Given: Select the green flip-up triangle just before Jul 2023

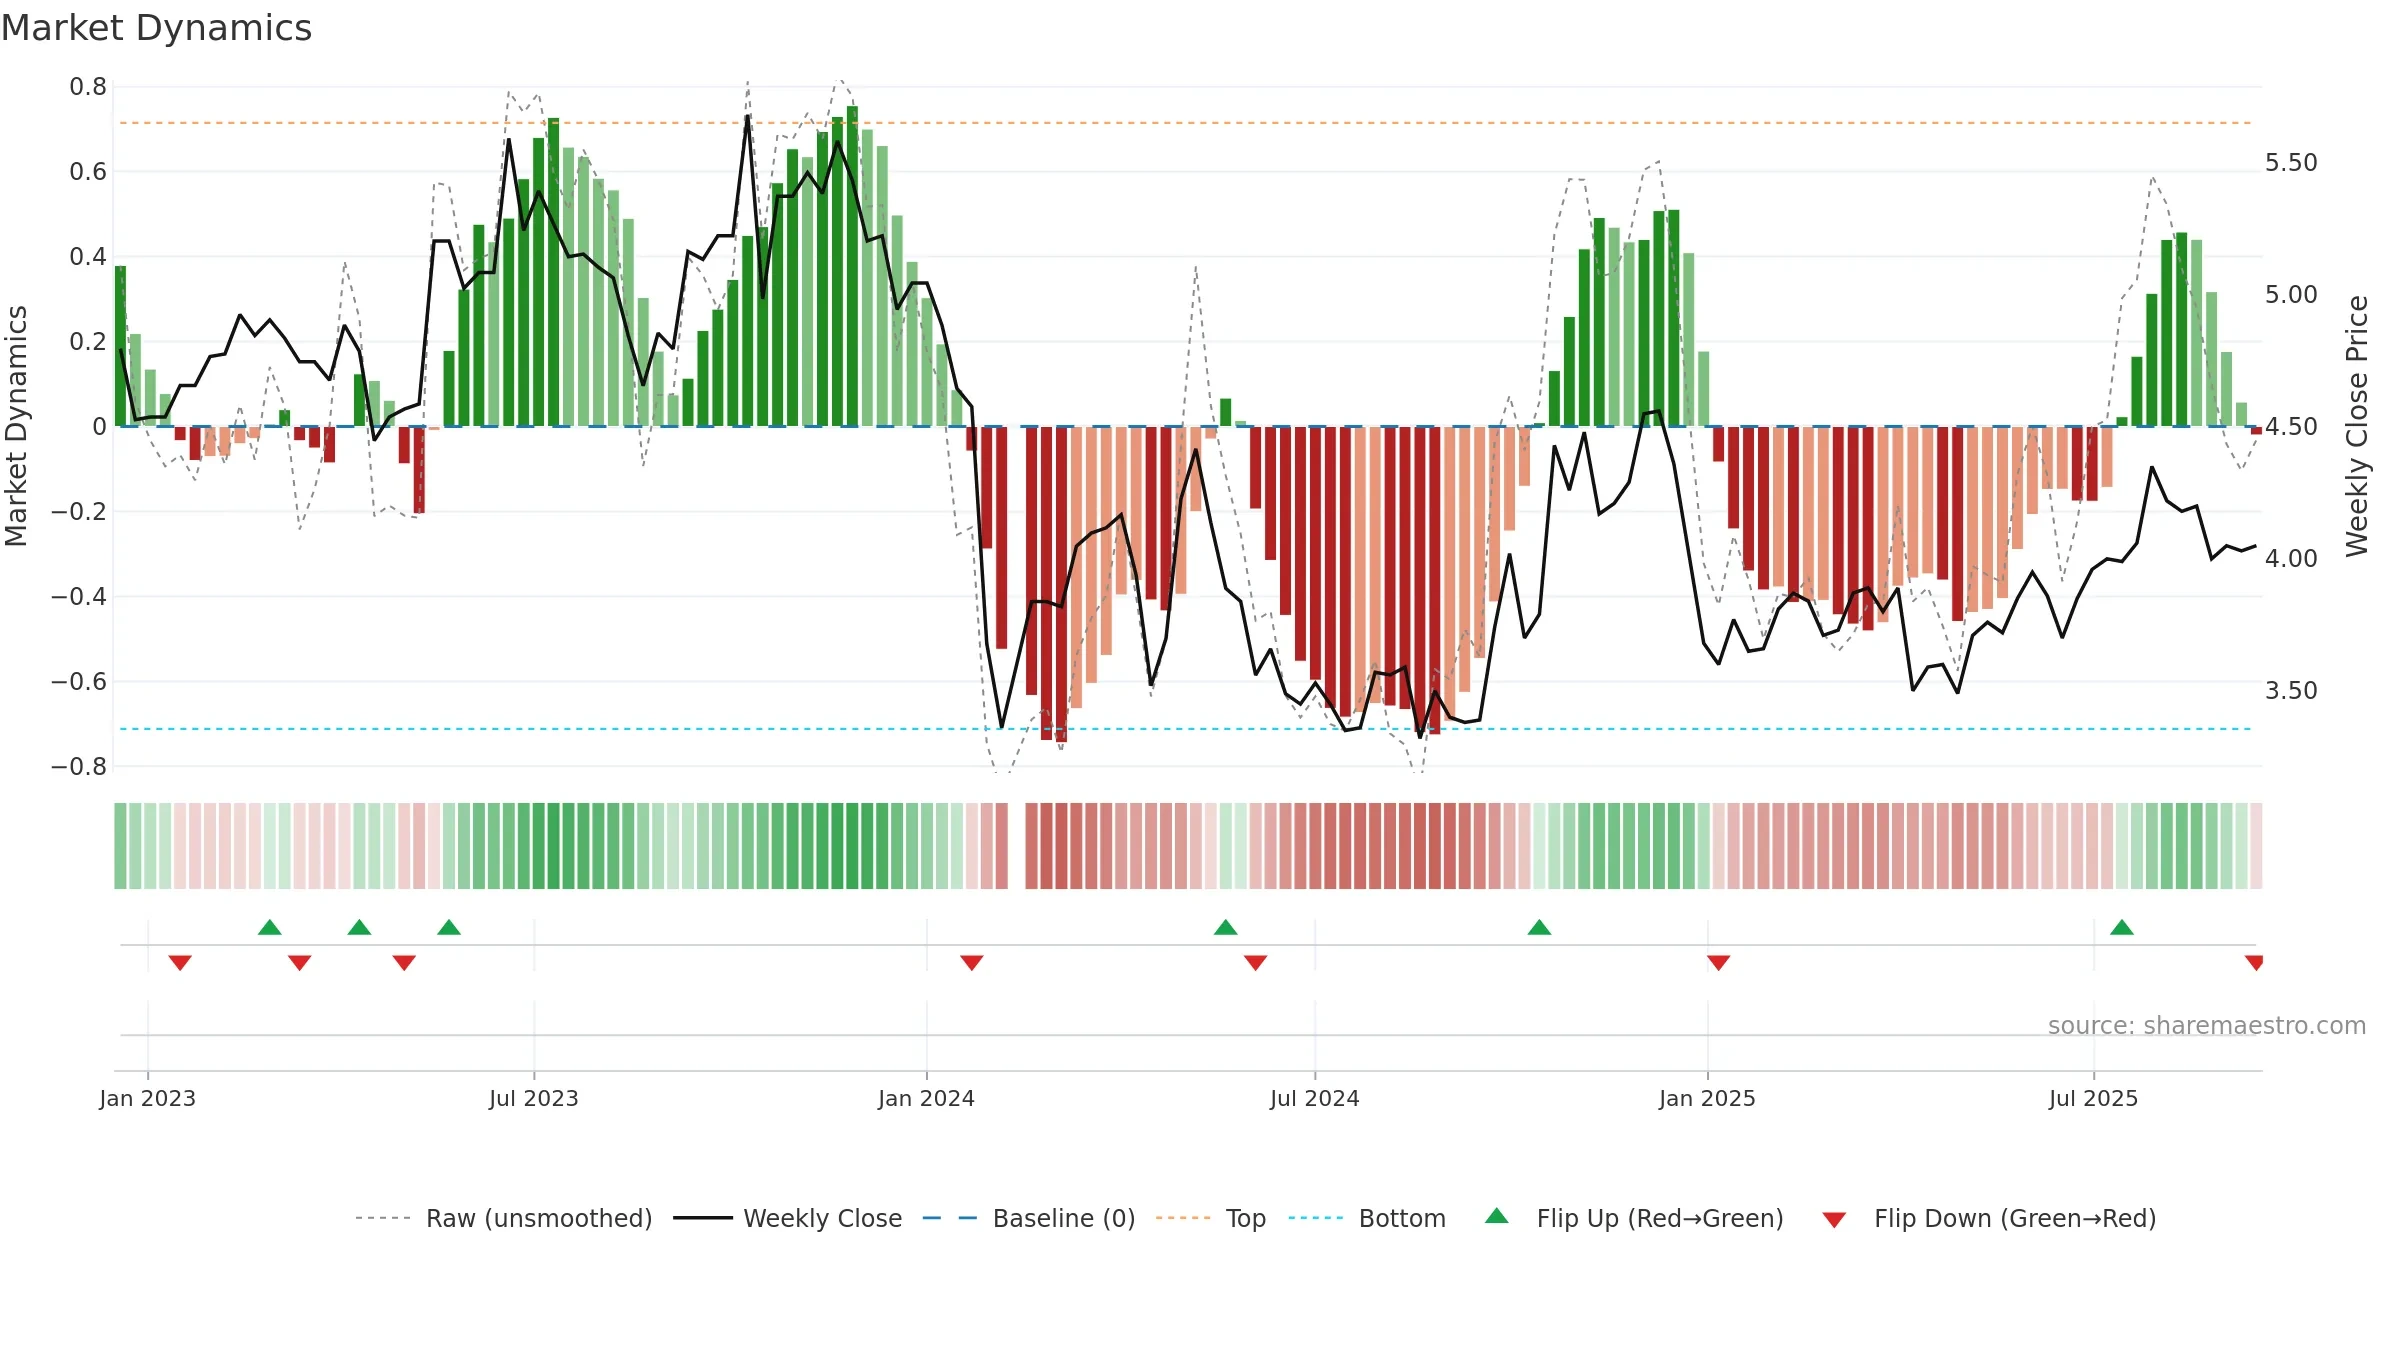Looking at the screenshot, I should (449, 927).
